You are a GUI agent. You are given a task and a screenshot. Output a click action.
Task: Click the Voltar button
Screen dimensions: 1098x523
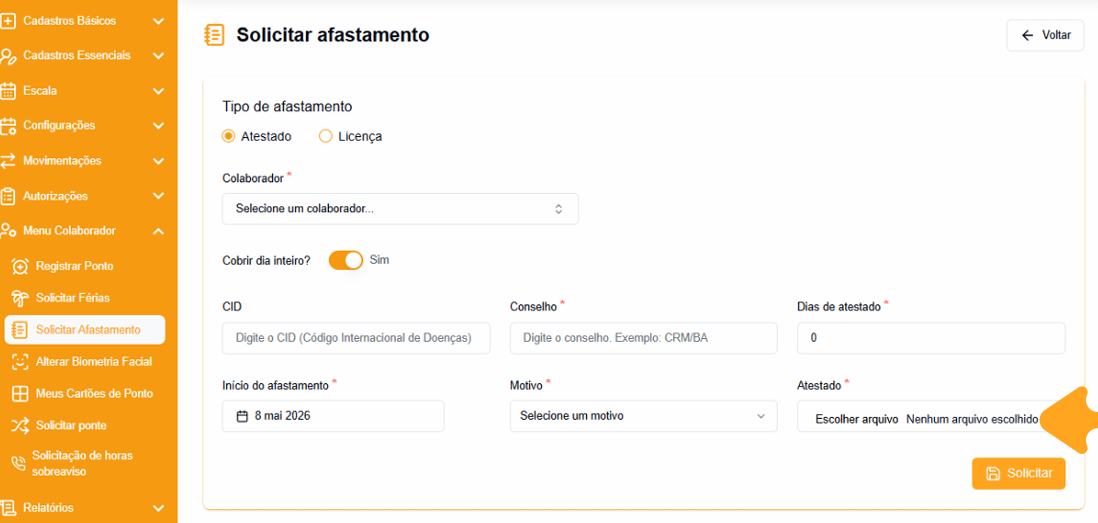[1045, 36]
